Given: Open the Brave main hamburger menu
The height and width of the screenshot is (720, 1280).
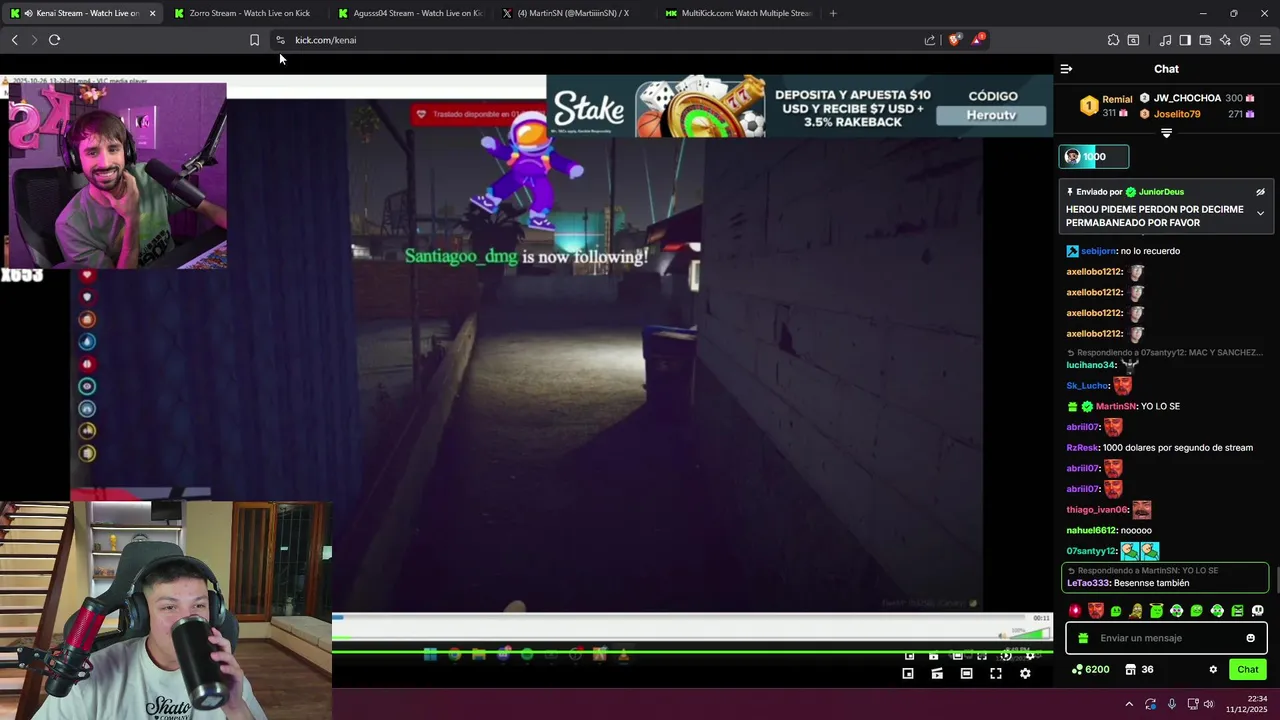Looking at the screenshot, I should click(1265, 40).
